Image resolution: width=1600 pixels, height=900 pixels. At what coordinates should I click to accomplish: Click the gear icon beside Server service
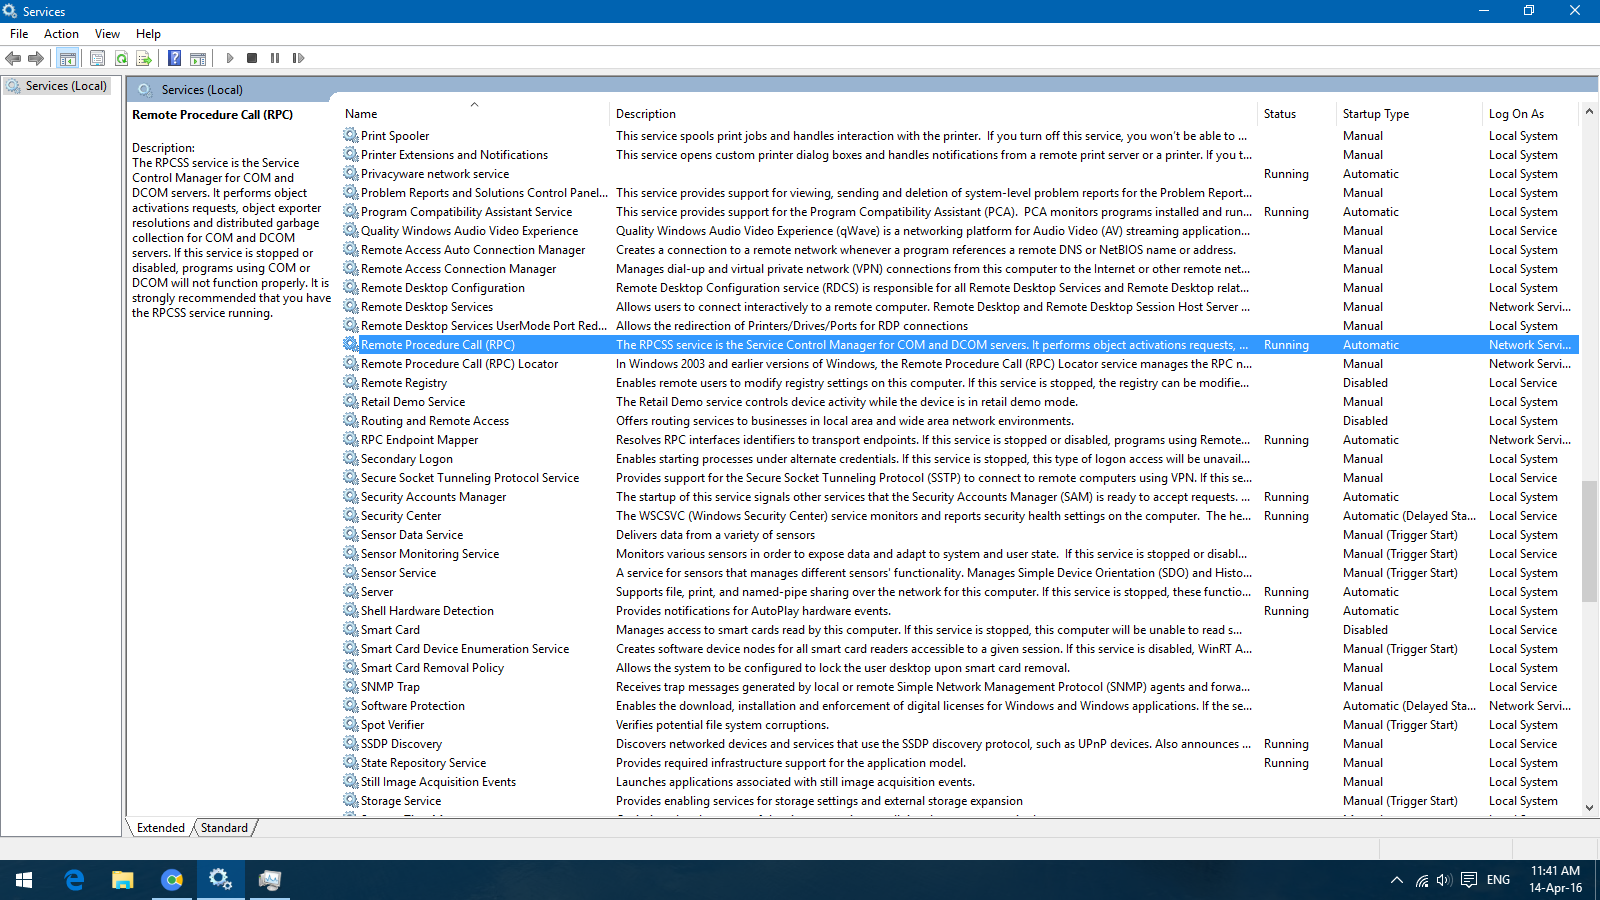(351, 591)
